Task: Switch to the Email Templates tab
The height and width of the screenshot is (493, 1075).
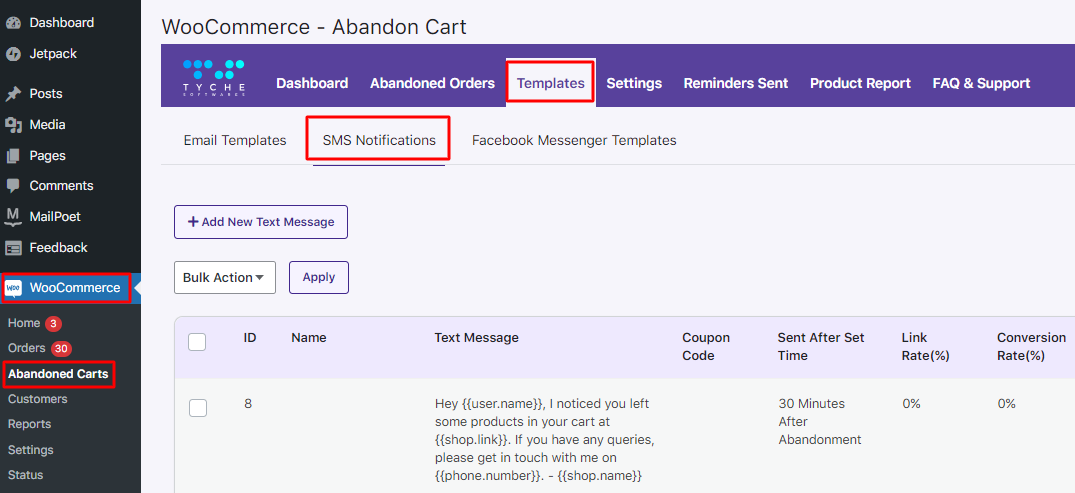Action: [x=235, y=141]
